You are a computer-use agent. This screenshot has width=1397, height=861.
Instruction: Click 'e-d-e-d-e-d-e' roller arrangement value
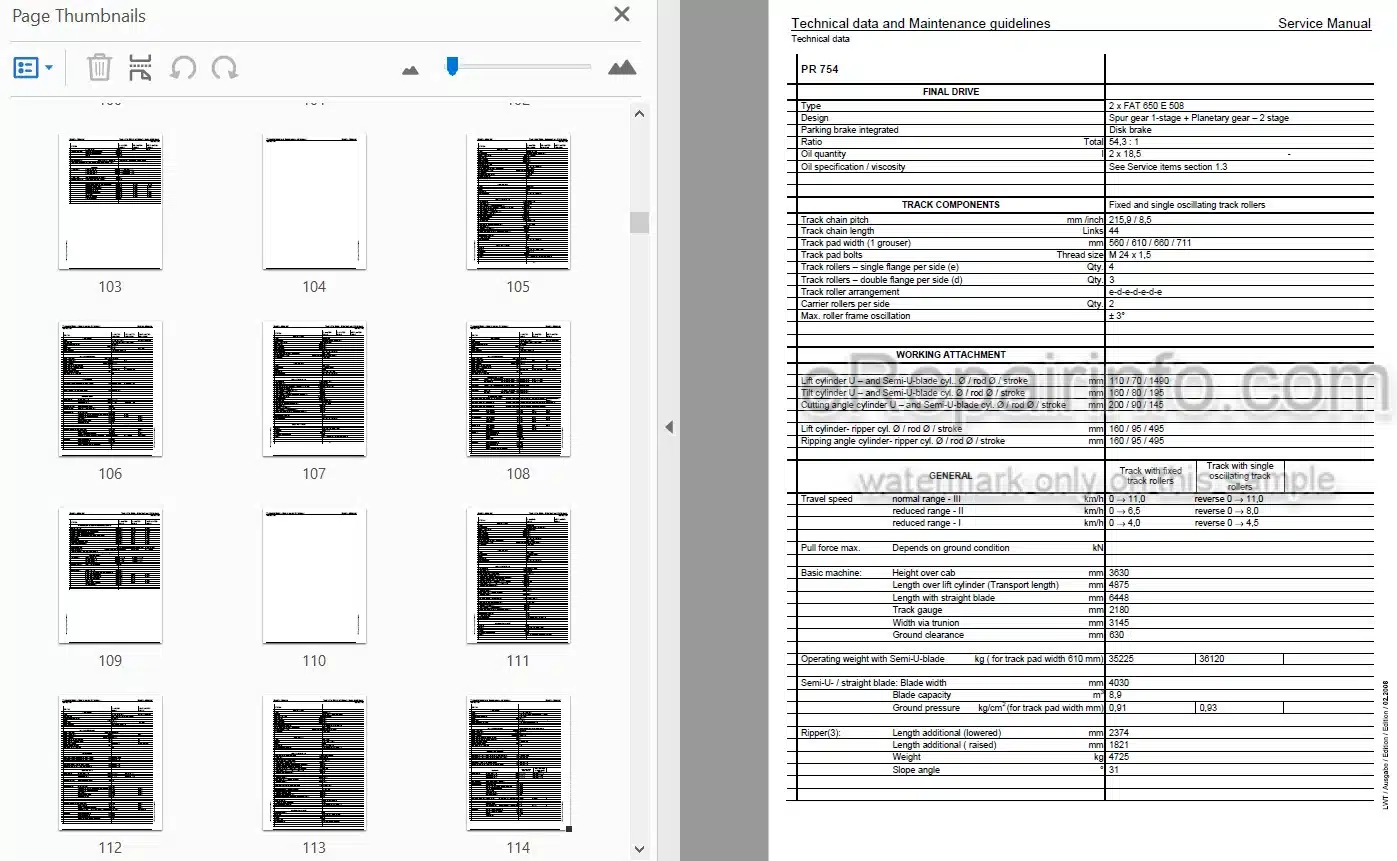(x=1135, y=292)
